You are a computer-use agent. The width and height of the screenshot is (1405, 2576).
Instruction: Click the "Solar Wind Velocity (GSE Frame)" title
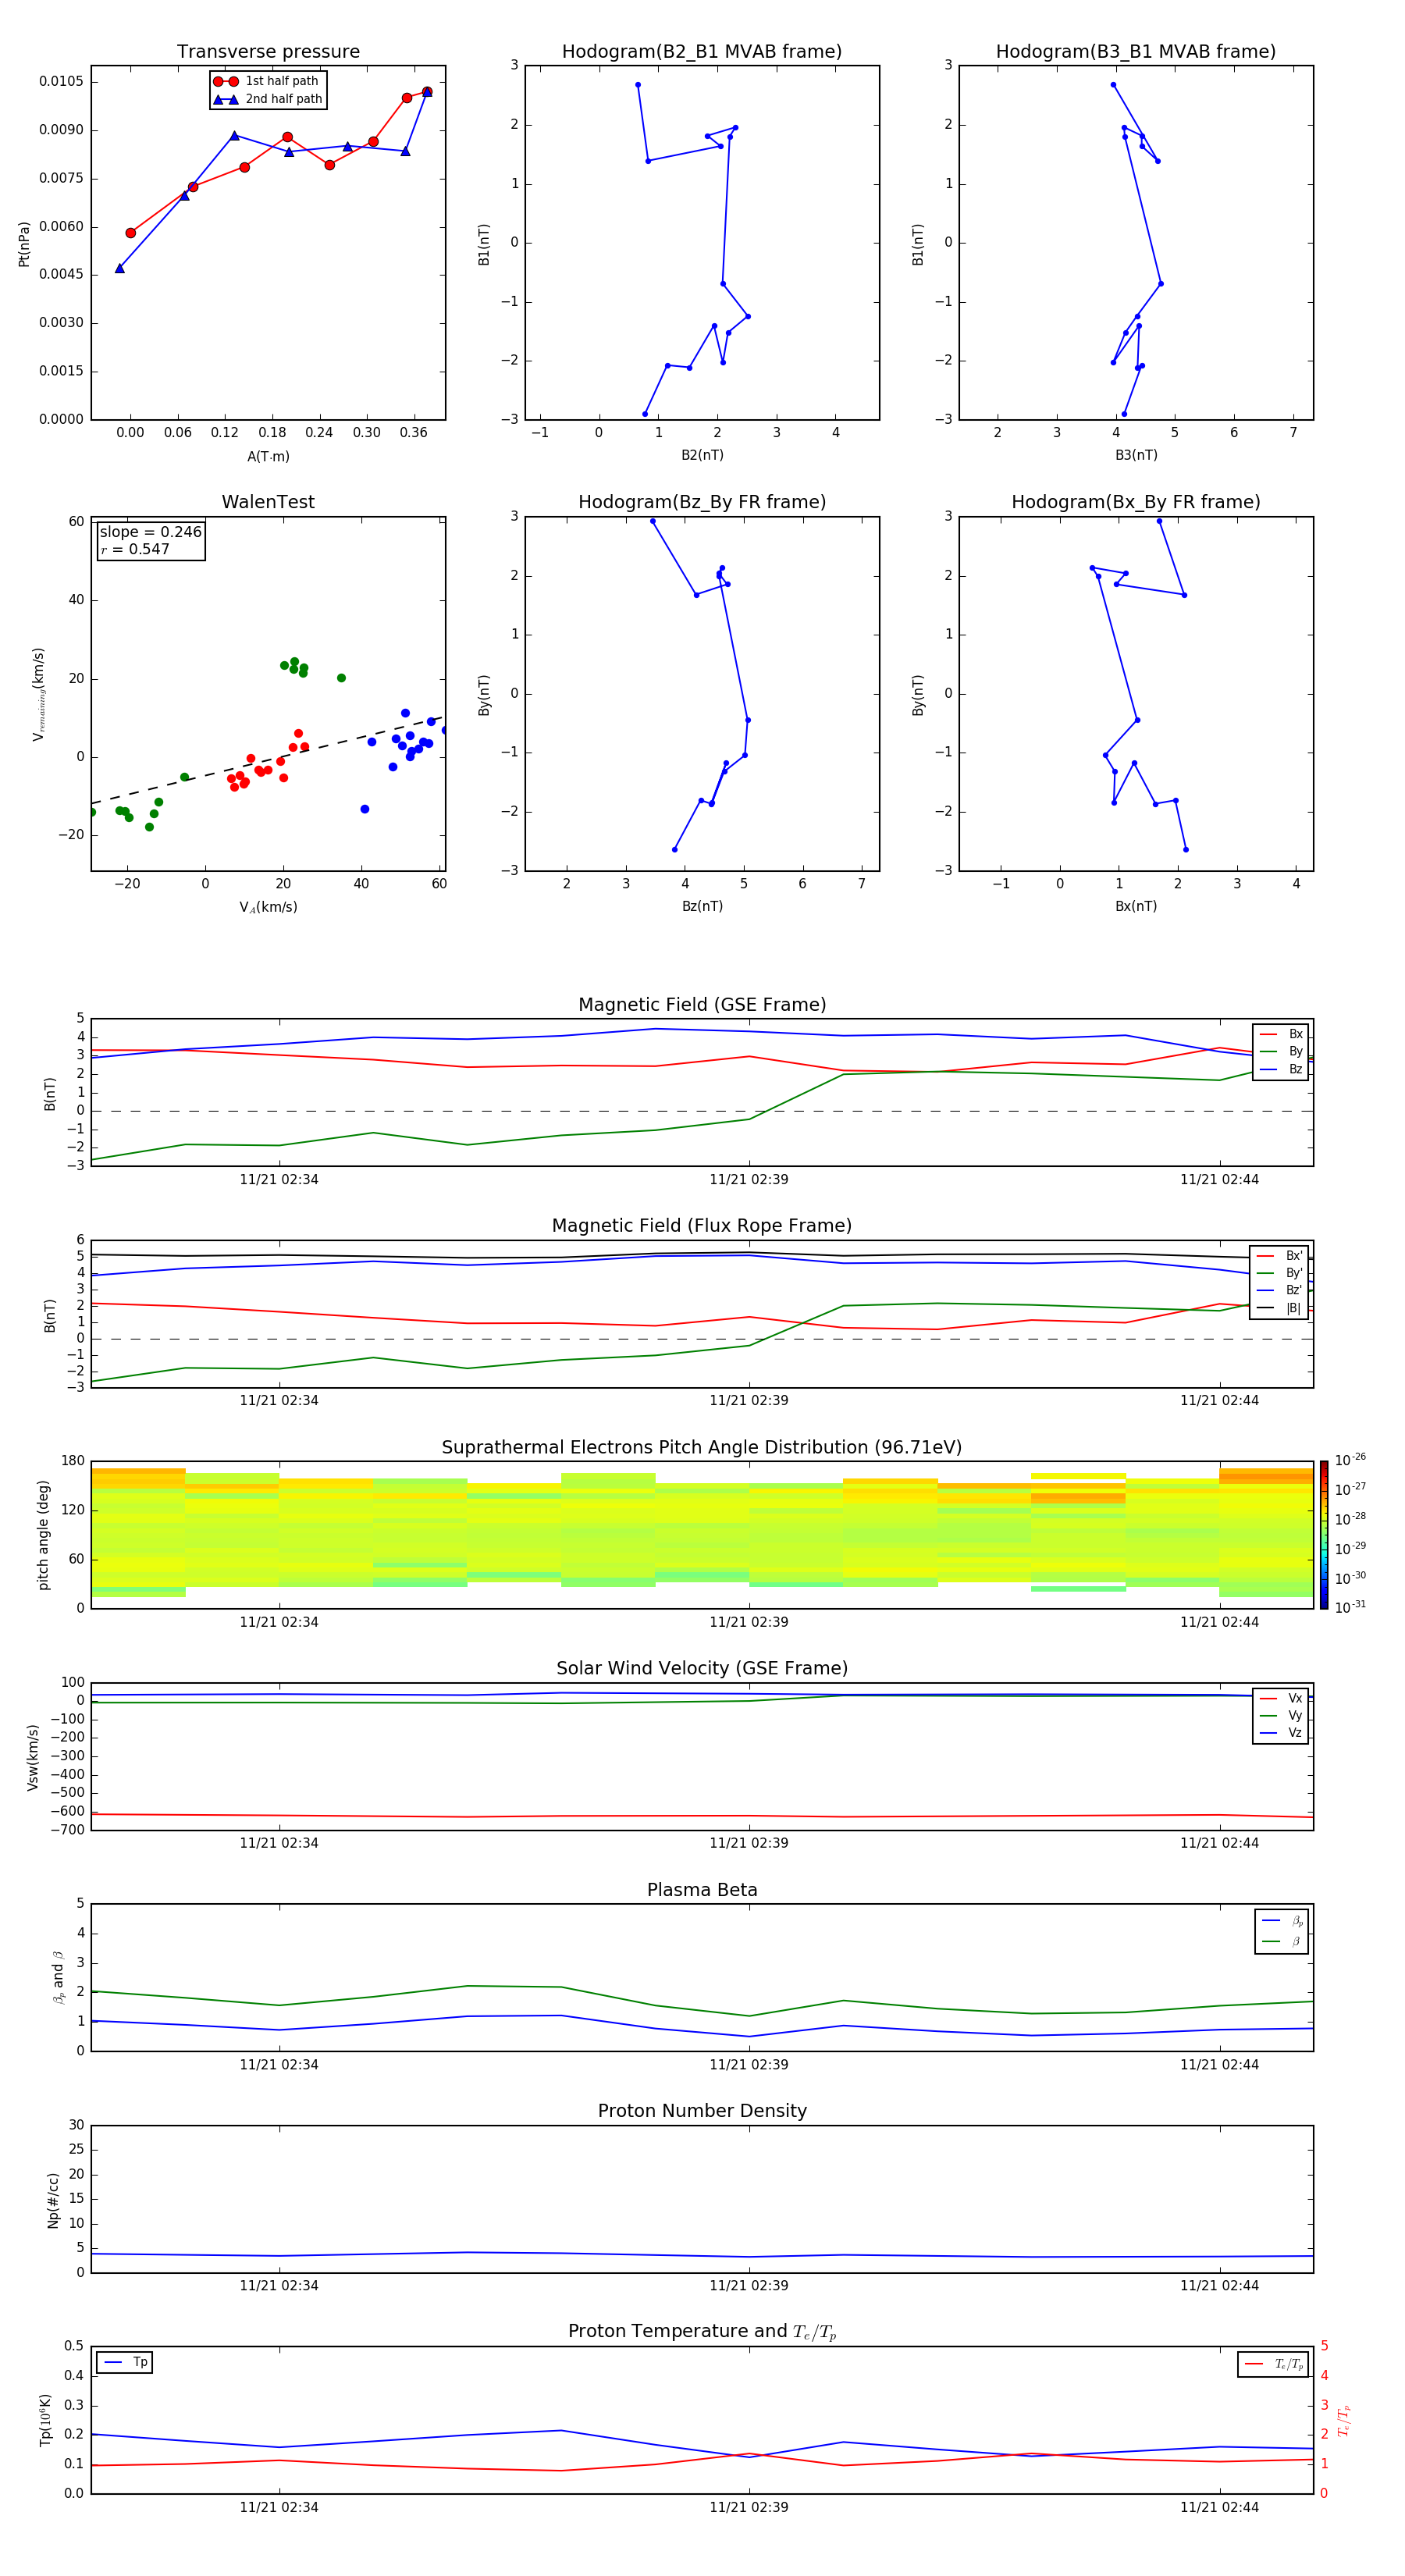pyautogui.click(x=702, y=1668)
